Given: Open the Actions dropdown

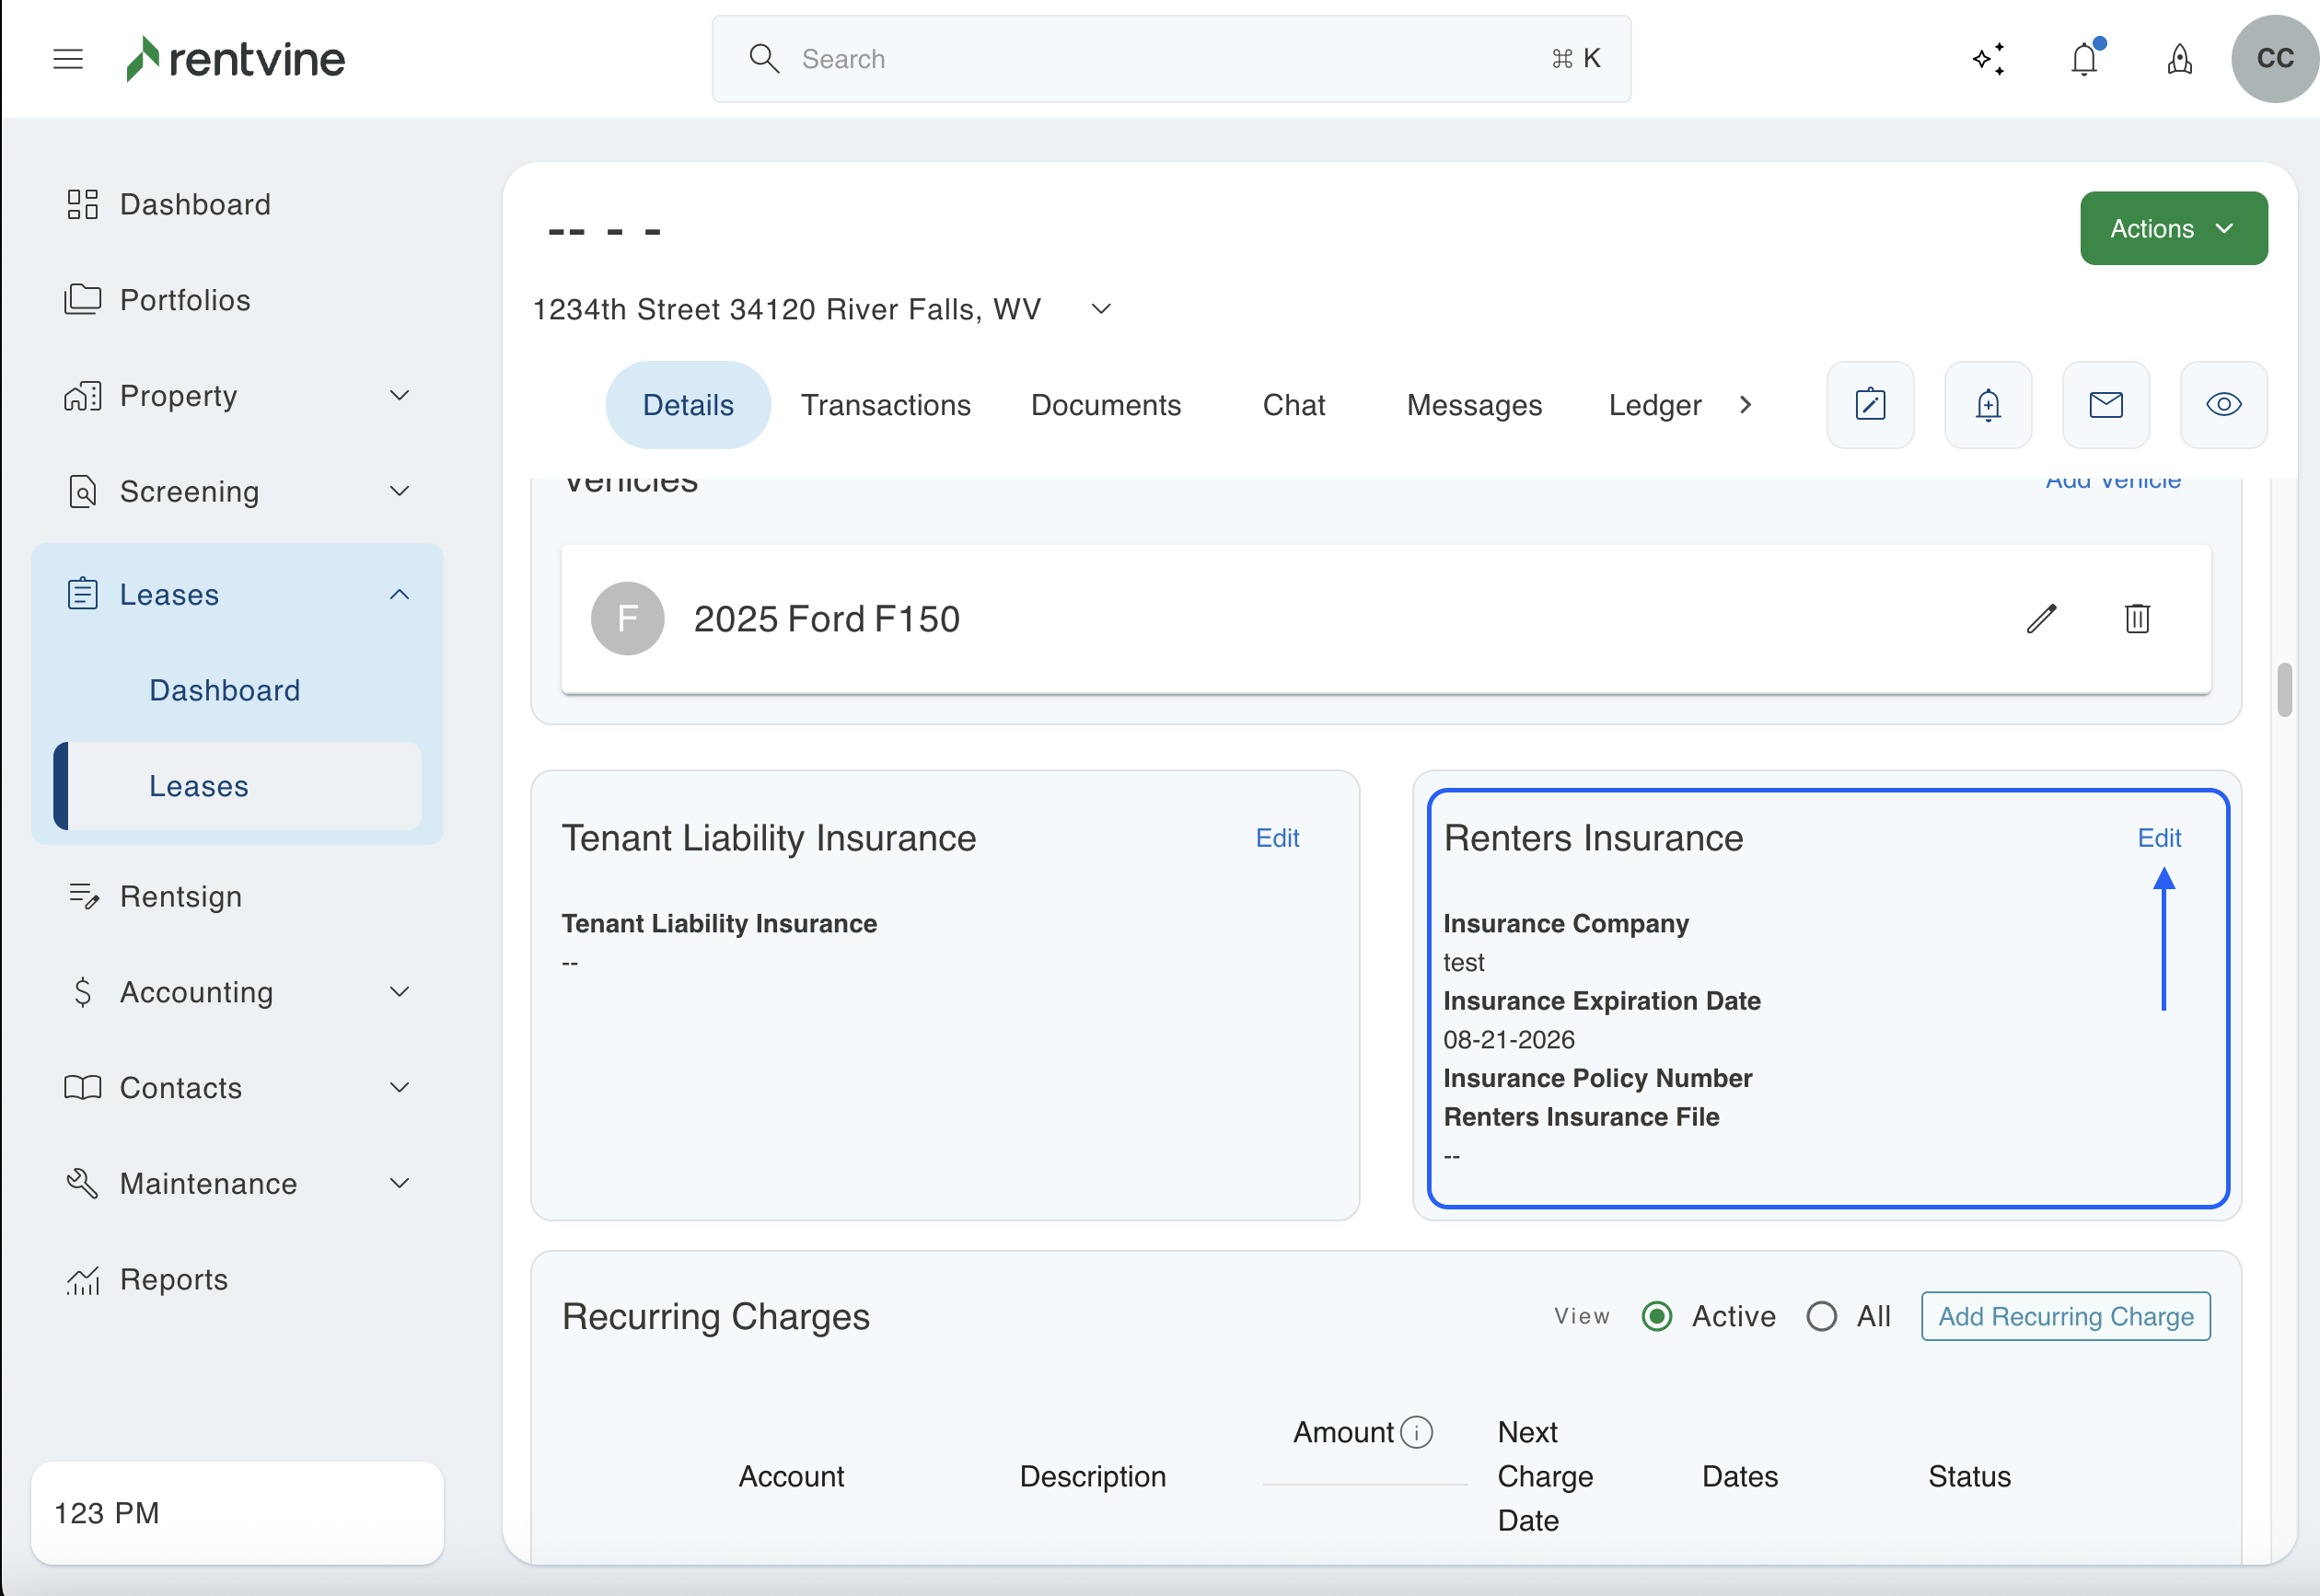Looking at the screenshot, I should click(2173, 229).
